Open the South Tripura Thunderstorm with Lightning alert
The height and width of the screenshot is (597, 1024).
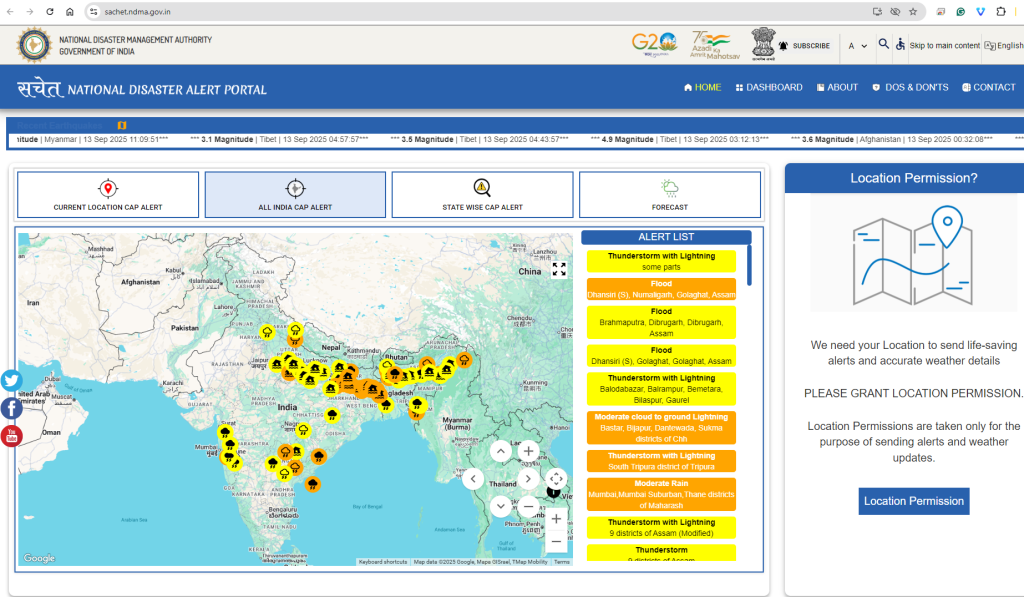[x=661, y=461]
